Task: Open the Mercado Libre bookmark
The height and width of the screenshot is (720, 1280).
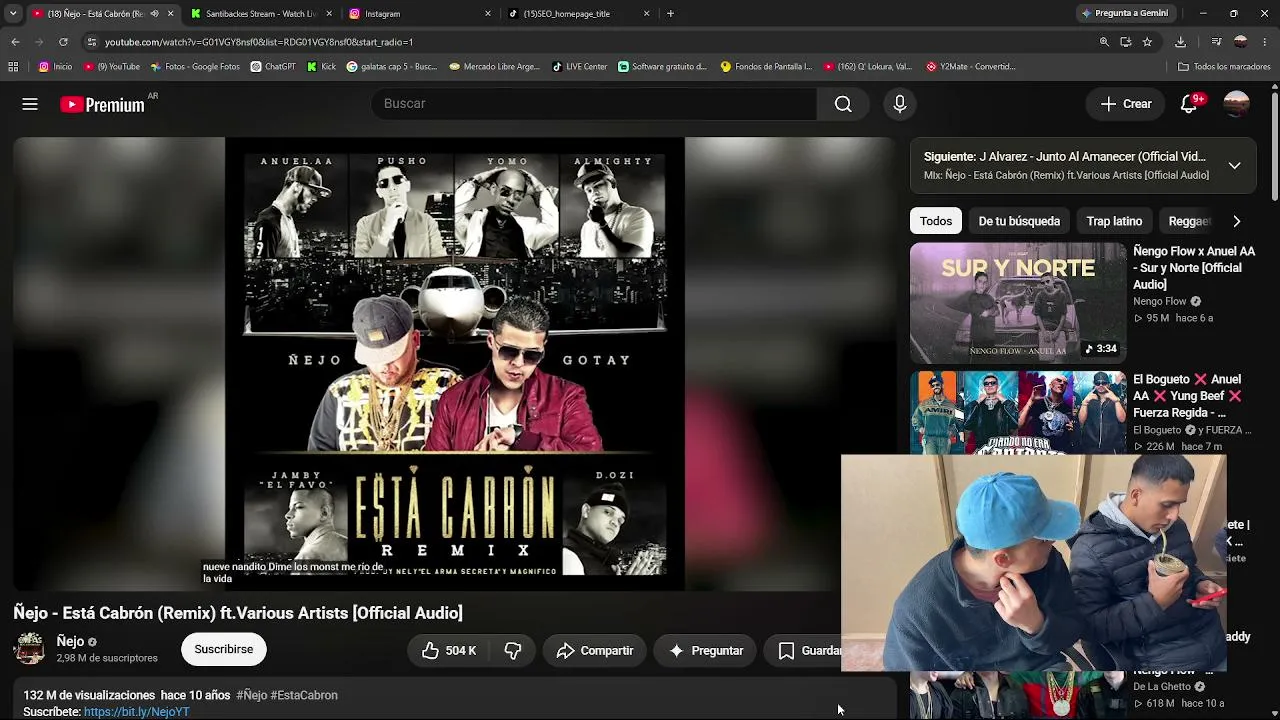Action: [x=494, y=67]
